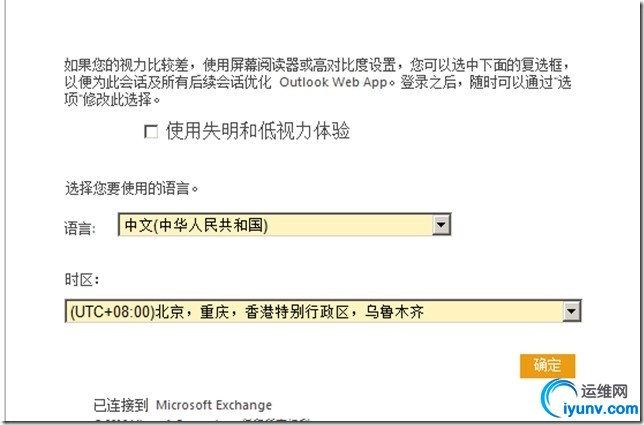Click the 运维网 watermark title
The height and width of the screenshot is (425, 644).
click(x=604, y=391)
